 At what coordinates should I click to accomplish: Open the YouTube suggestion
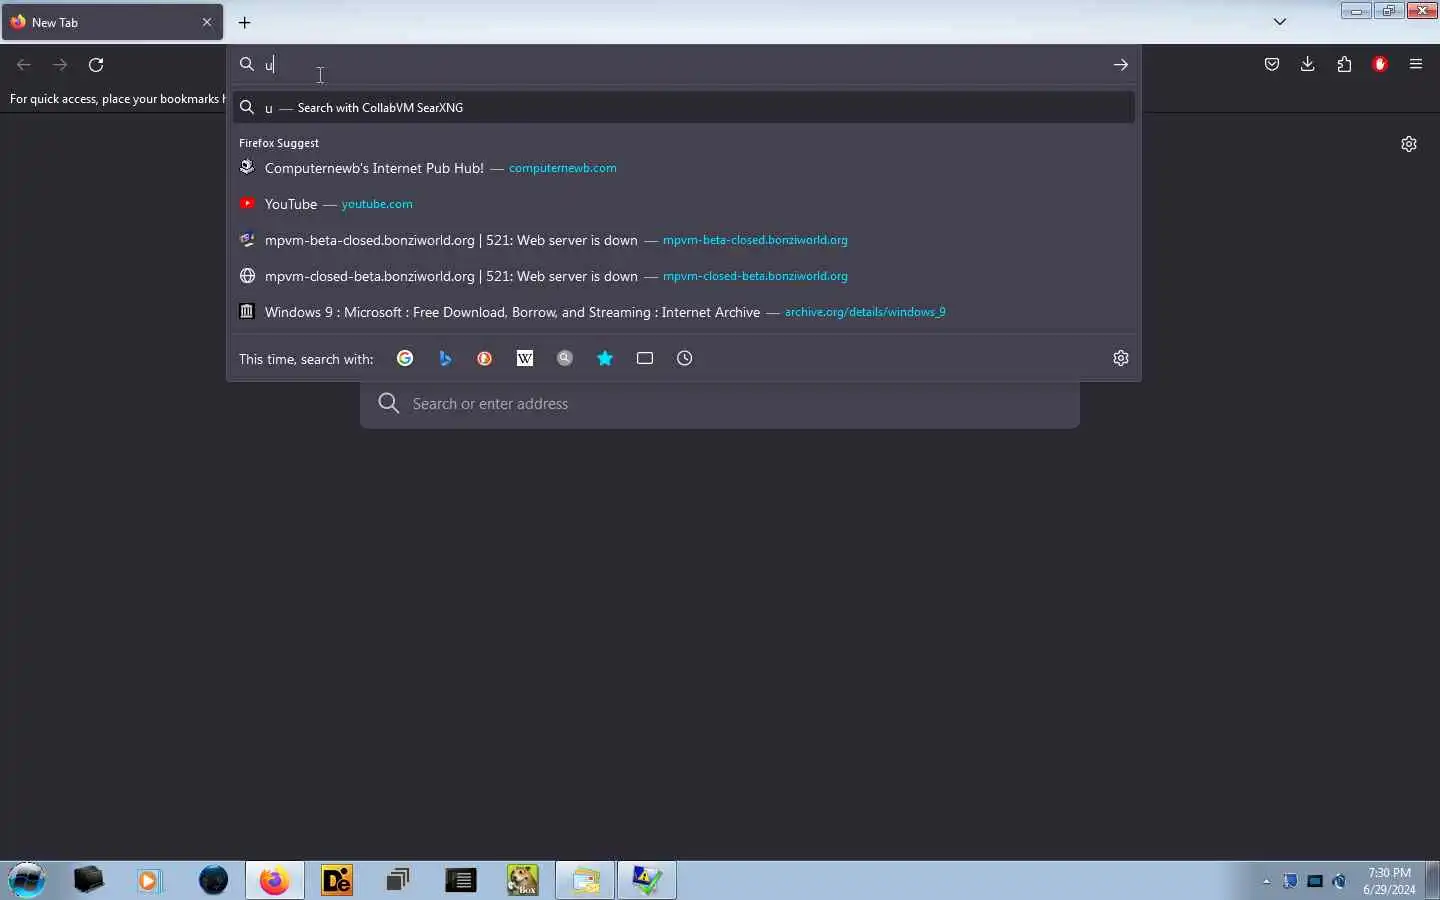(684, 204)
